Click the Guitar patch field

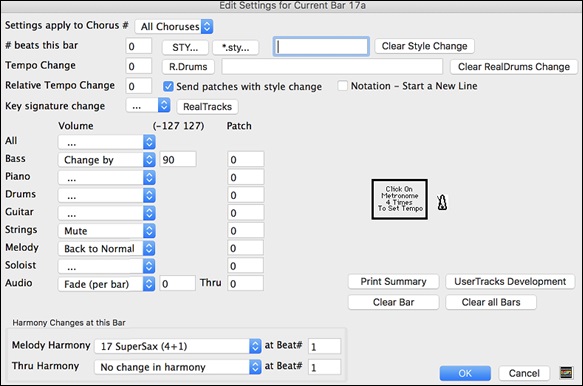point(245,213)
